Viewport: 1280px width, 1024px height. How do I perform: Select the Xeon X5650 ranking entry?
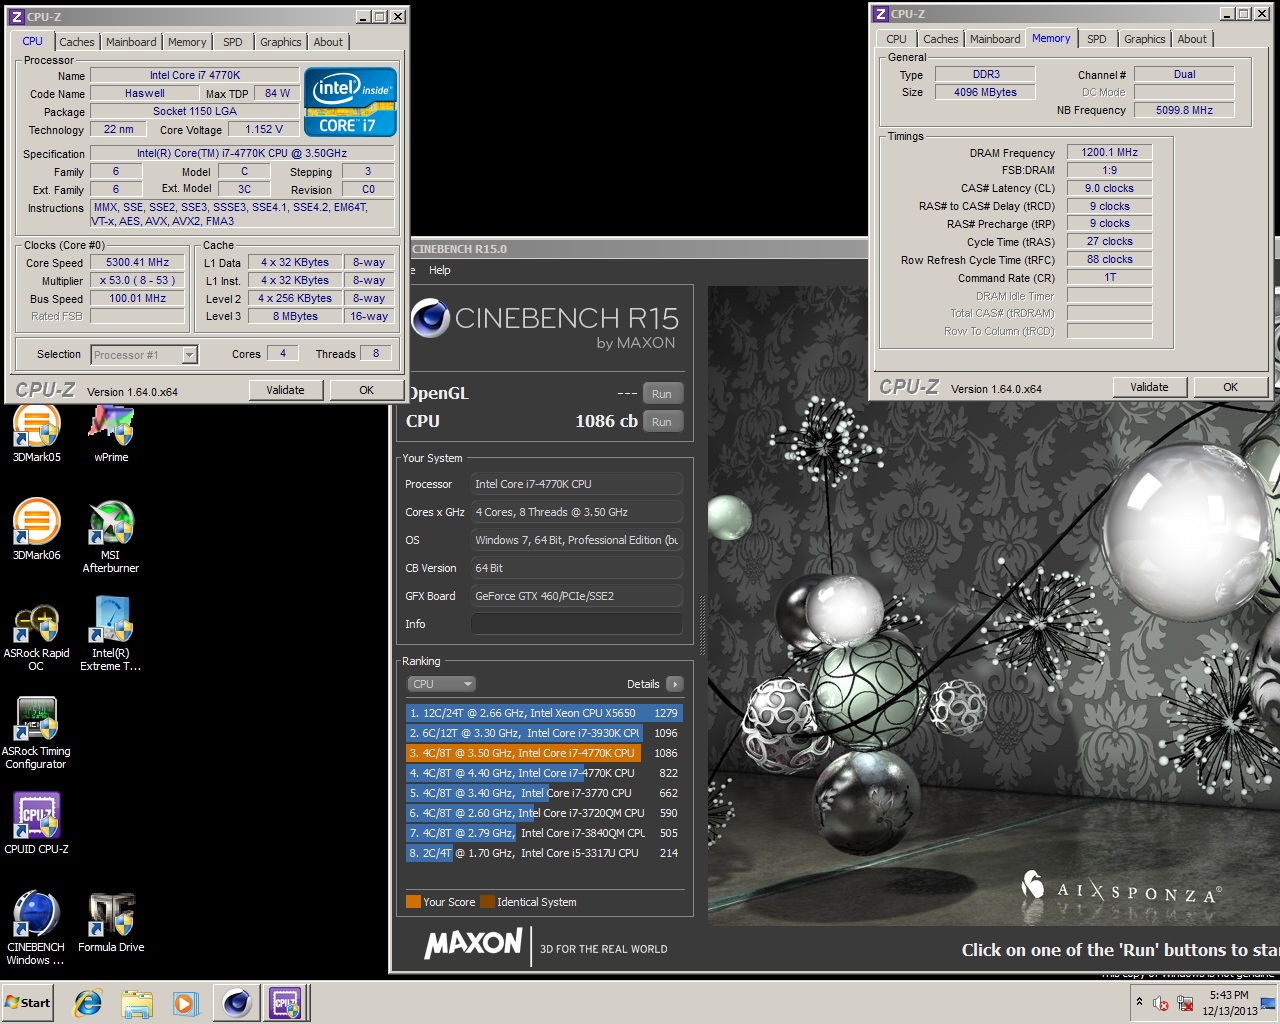[x=542, y=713]
